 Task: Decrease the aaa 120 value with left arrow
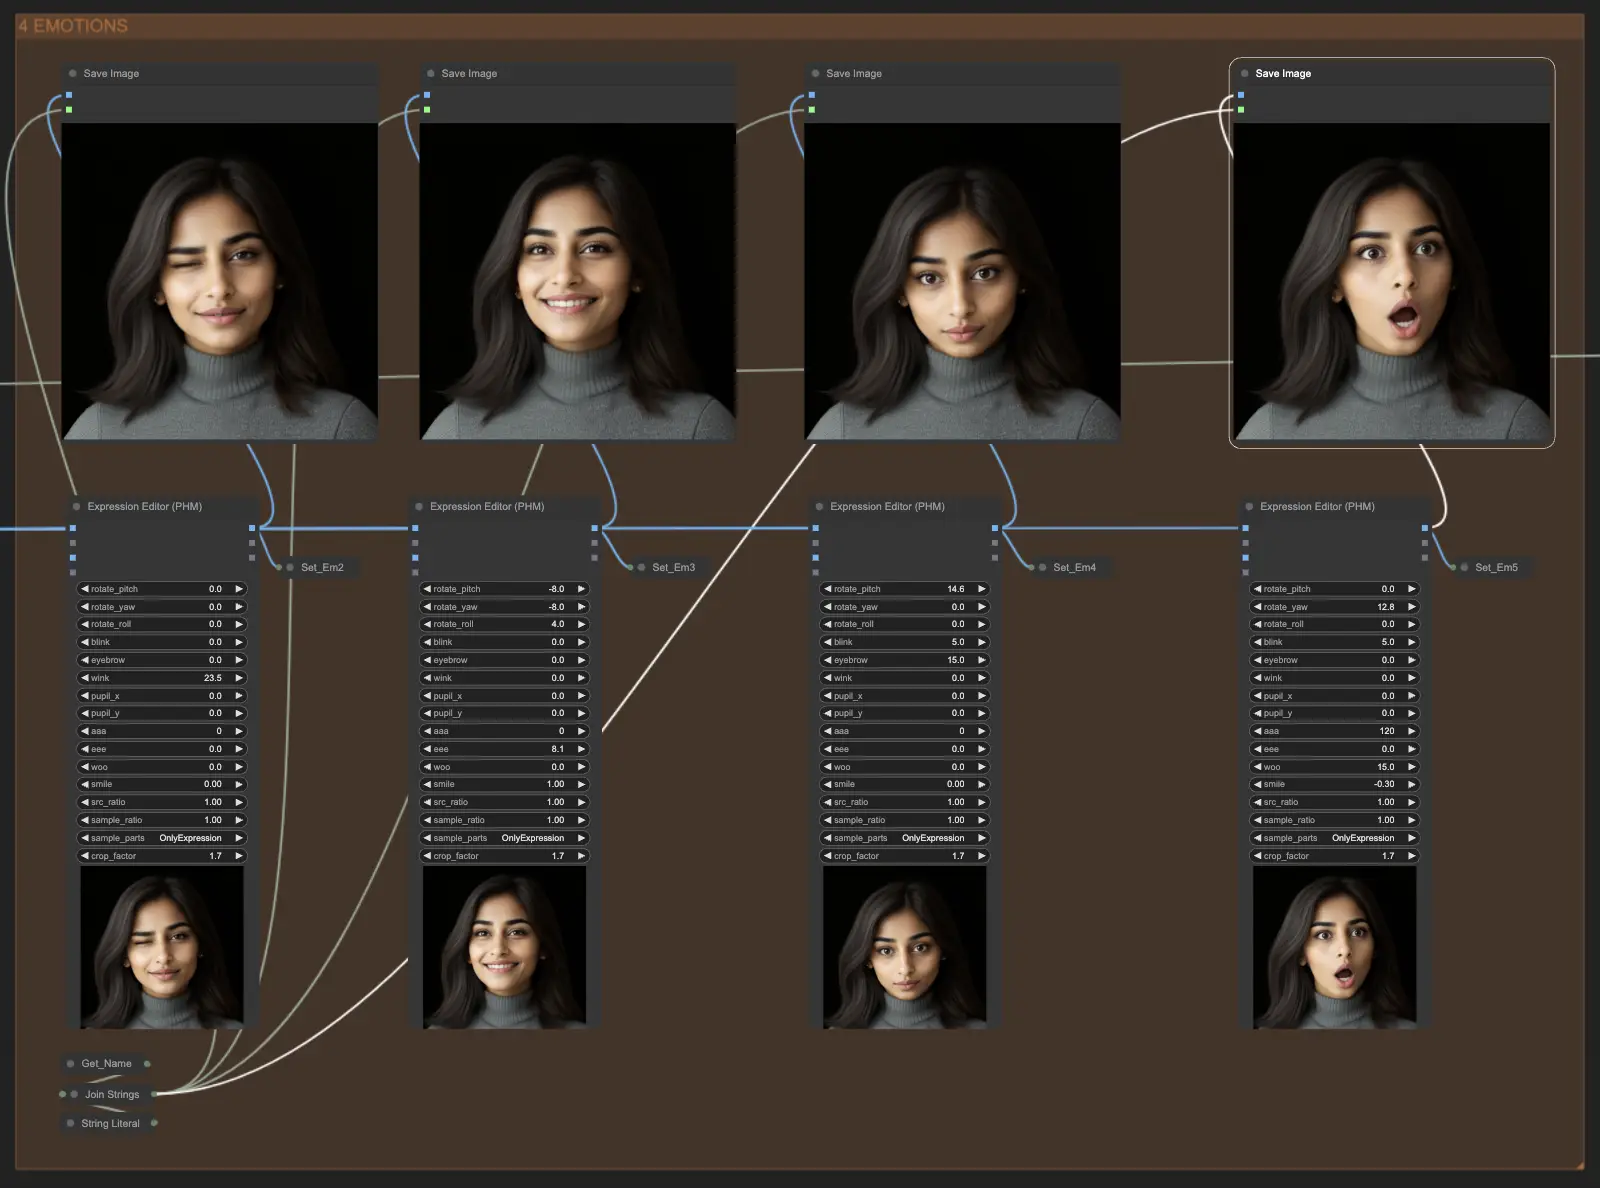click(1257, 731)
